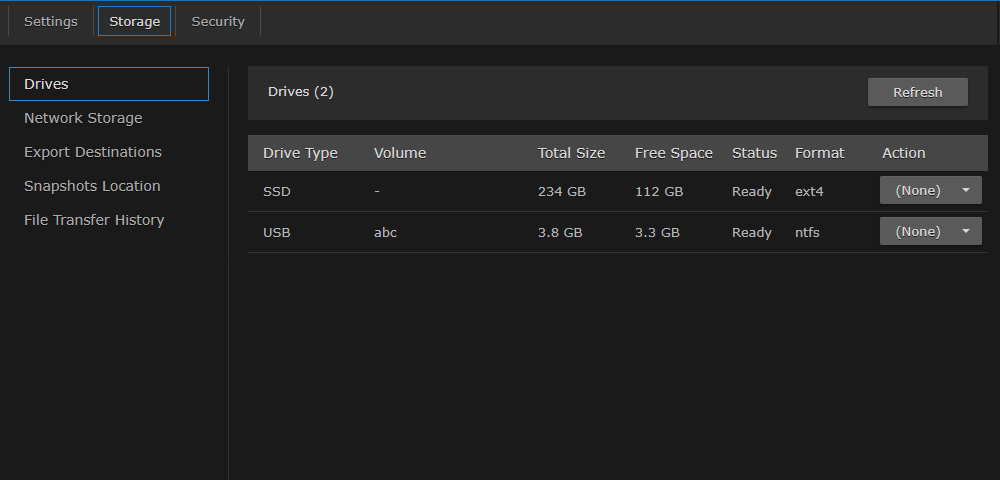The height and width of the screenshot is (480, 1000).
Task: Open the USB drive Action dropdown
Action: (x=930, y=231)
